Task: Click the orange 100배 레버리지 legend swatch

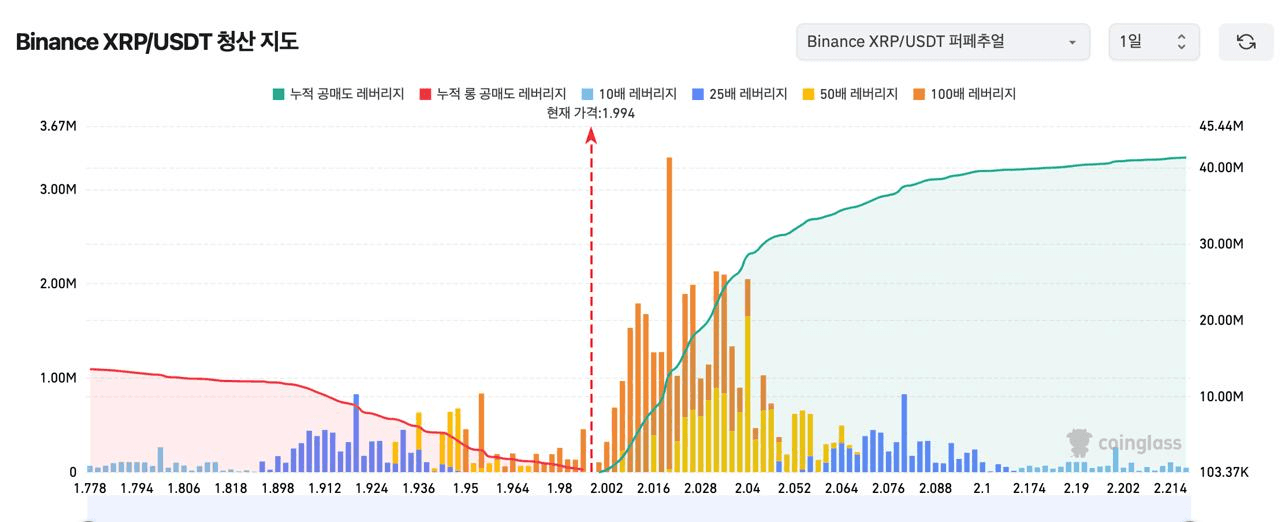Action: [x=918, y=94]
